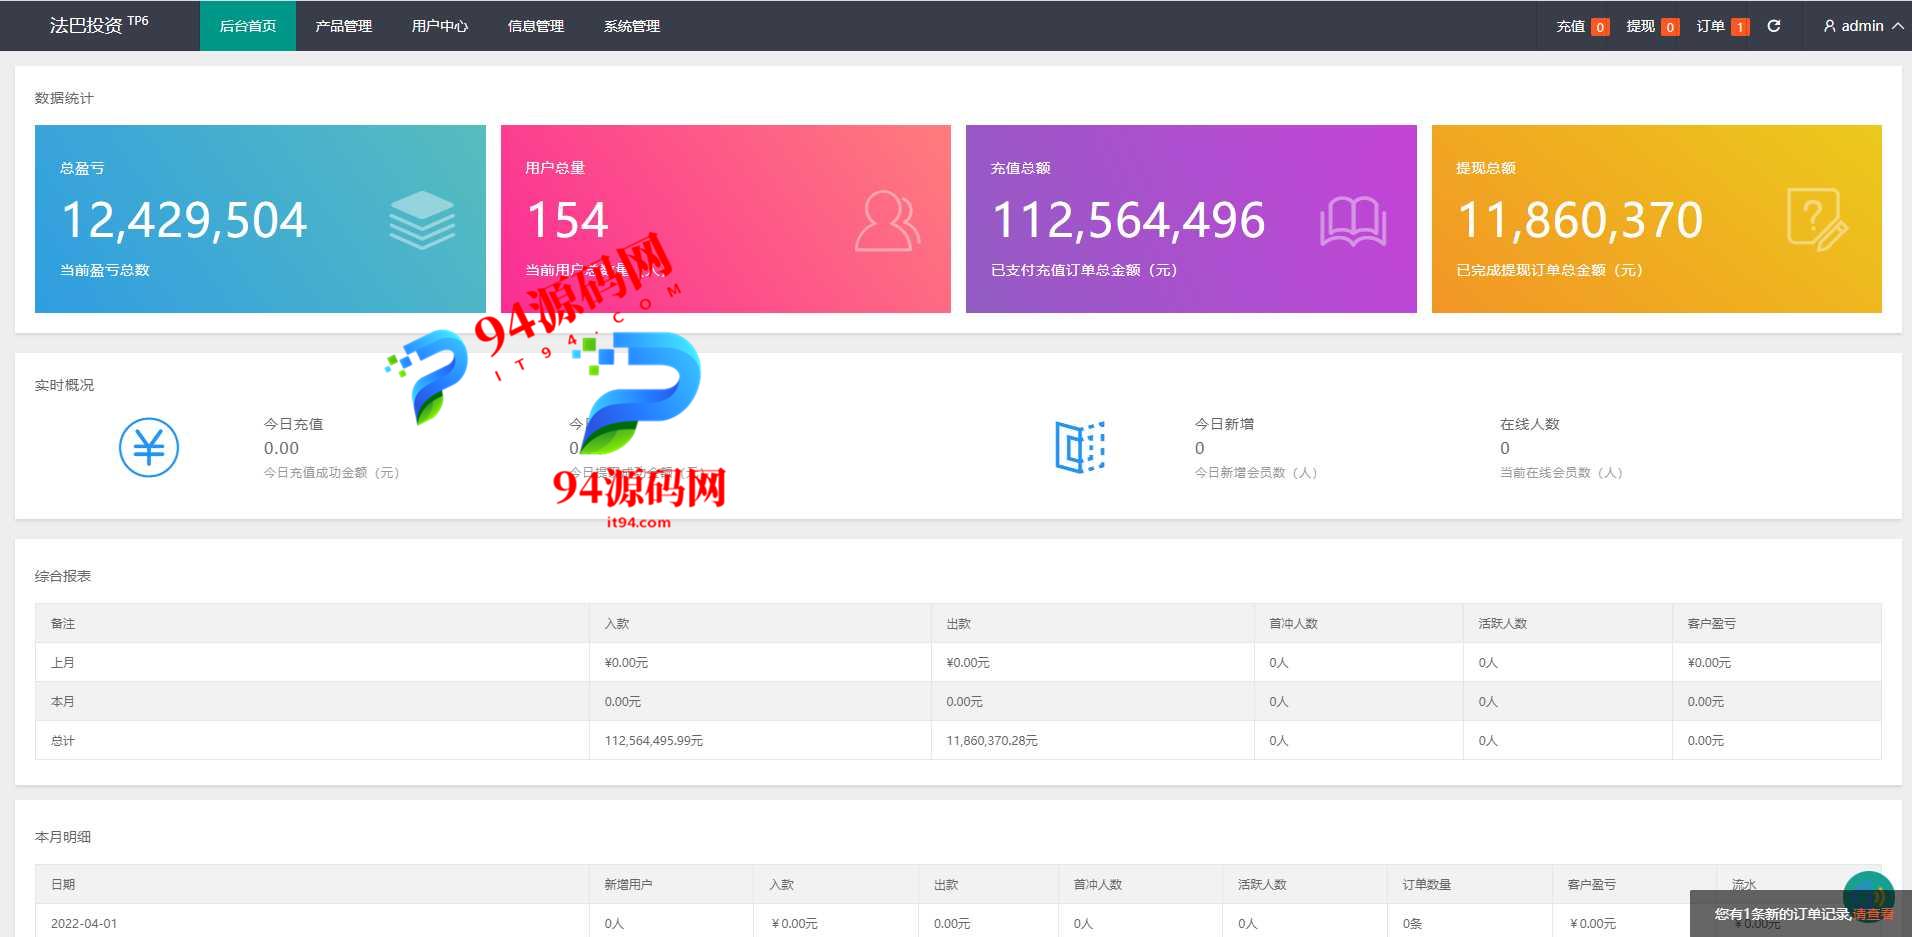Click the 出款 header in 综合报表
Image resolution: width=1912 pixels, height=937 pixels.
click(x=959, y=624)
